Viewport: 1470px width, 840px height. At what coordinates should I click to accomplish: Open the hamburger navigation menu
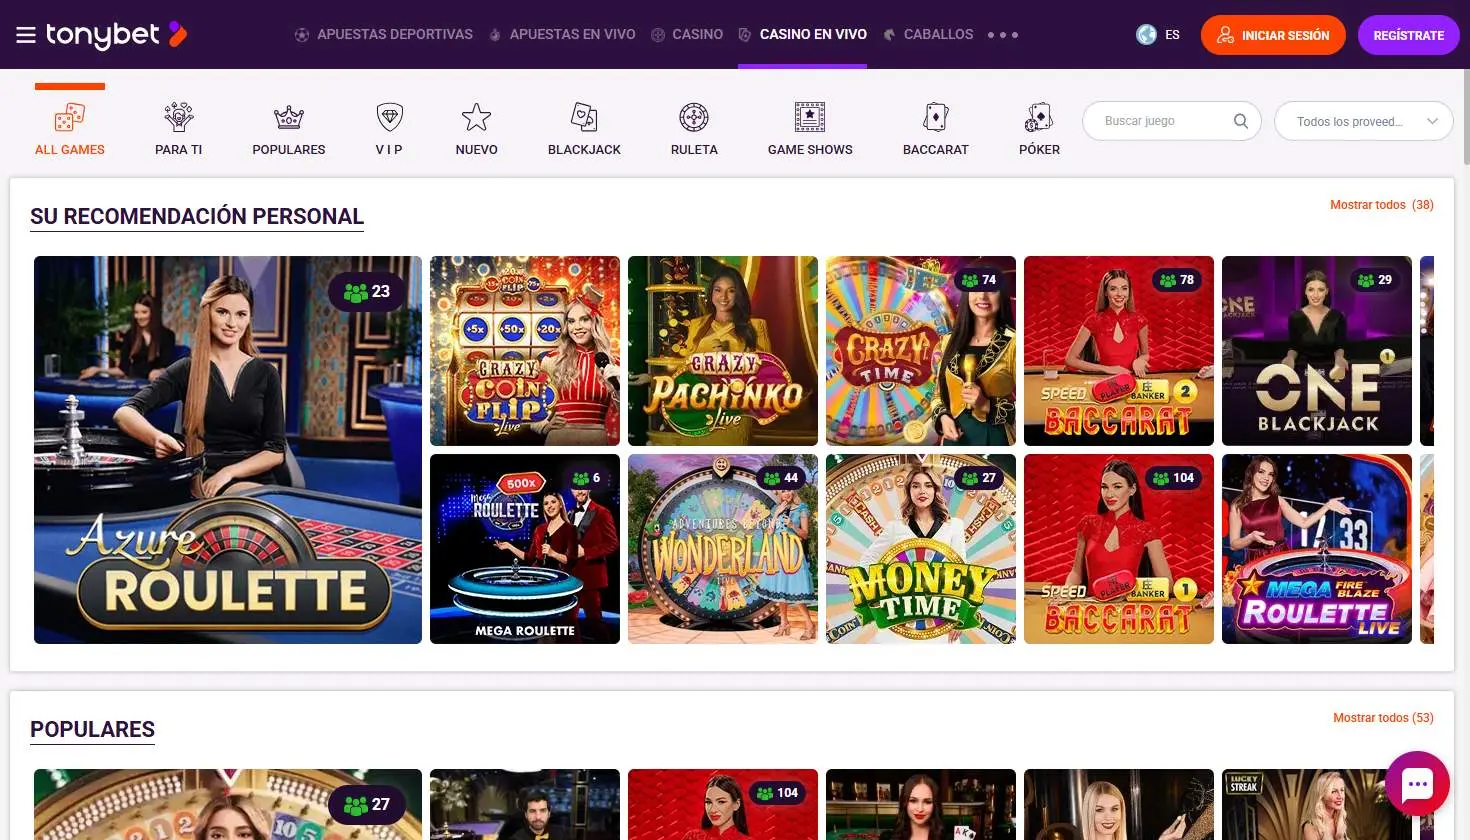pyautogui.click(x=25, y=34)
